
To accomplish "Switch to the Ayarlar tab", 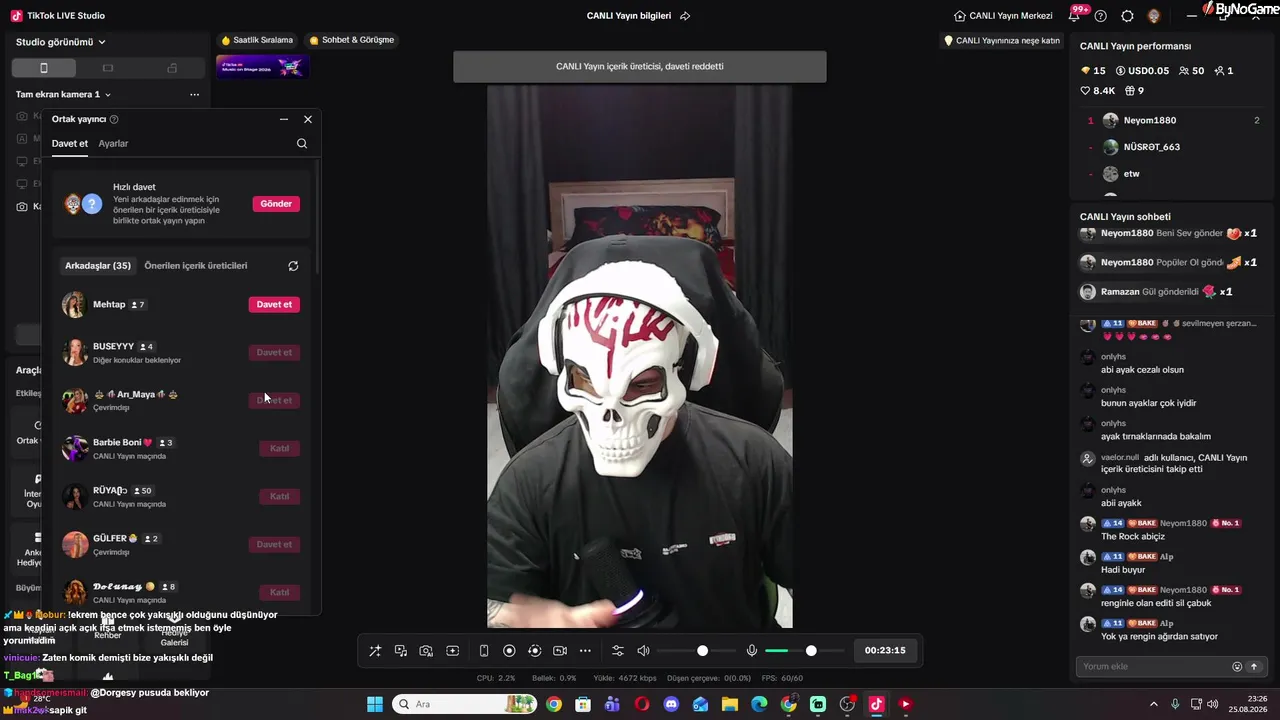I will [113, 144].
